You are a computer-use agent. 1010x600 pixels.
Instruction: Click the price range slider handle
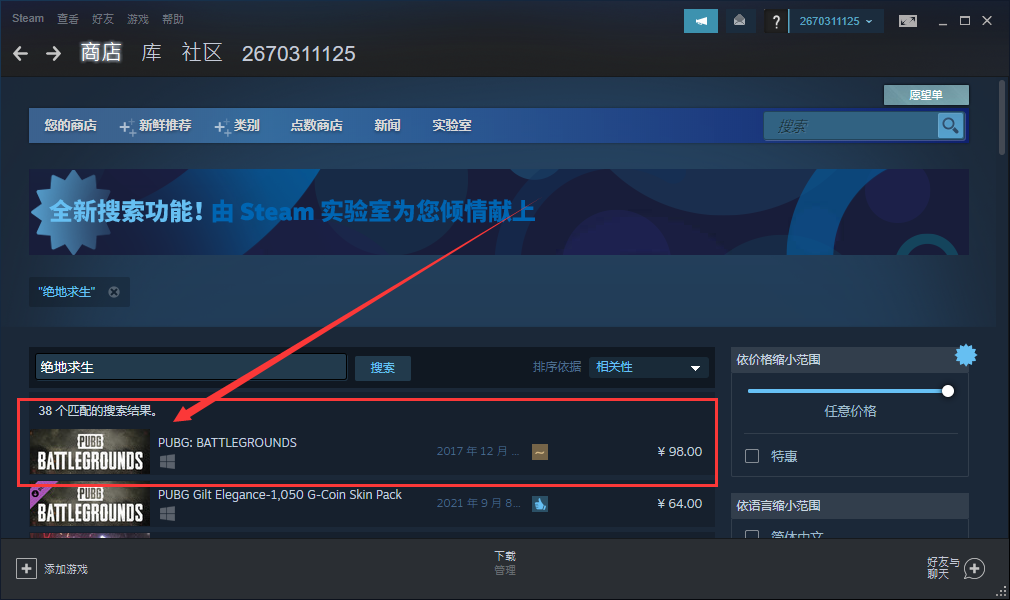[x=948, y=391]
